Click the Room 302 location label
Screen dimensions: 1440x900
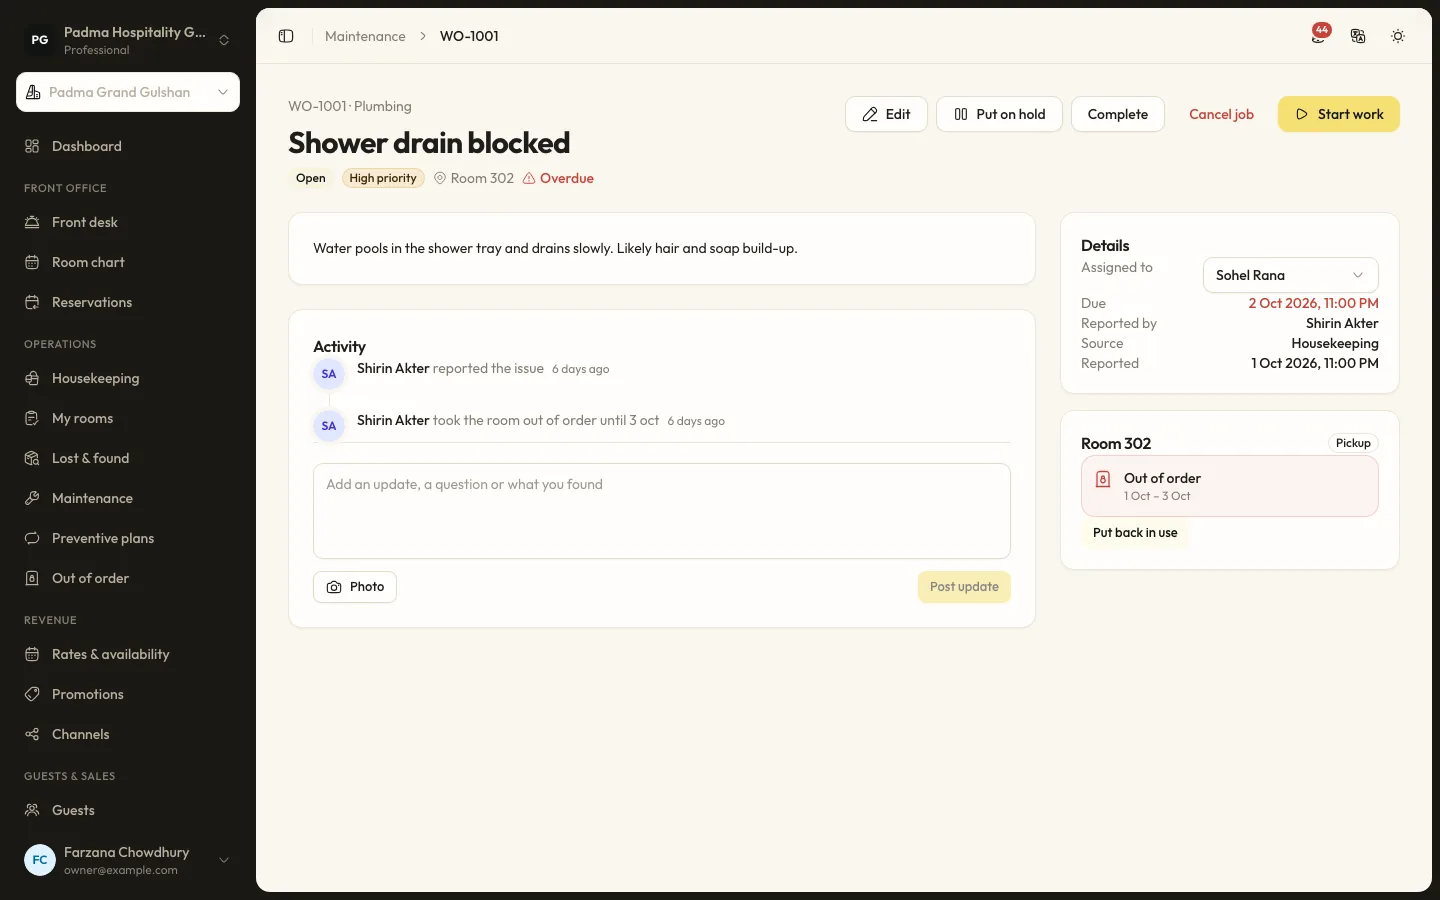[474, 178]
